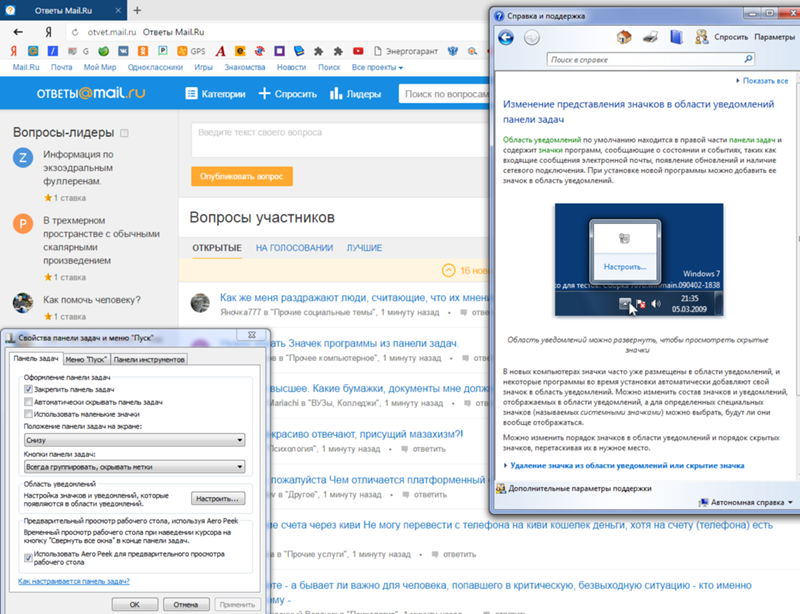Open question 'Как же меня раздражают люди'
The width and height of the screenshot is (800, 614).
click(x=354, y=298)
